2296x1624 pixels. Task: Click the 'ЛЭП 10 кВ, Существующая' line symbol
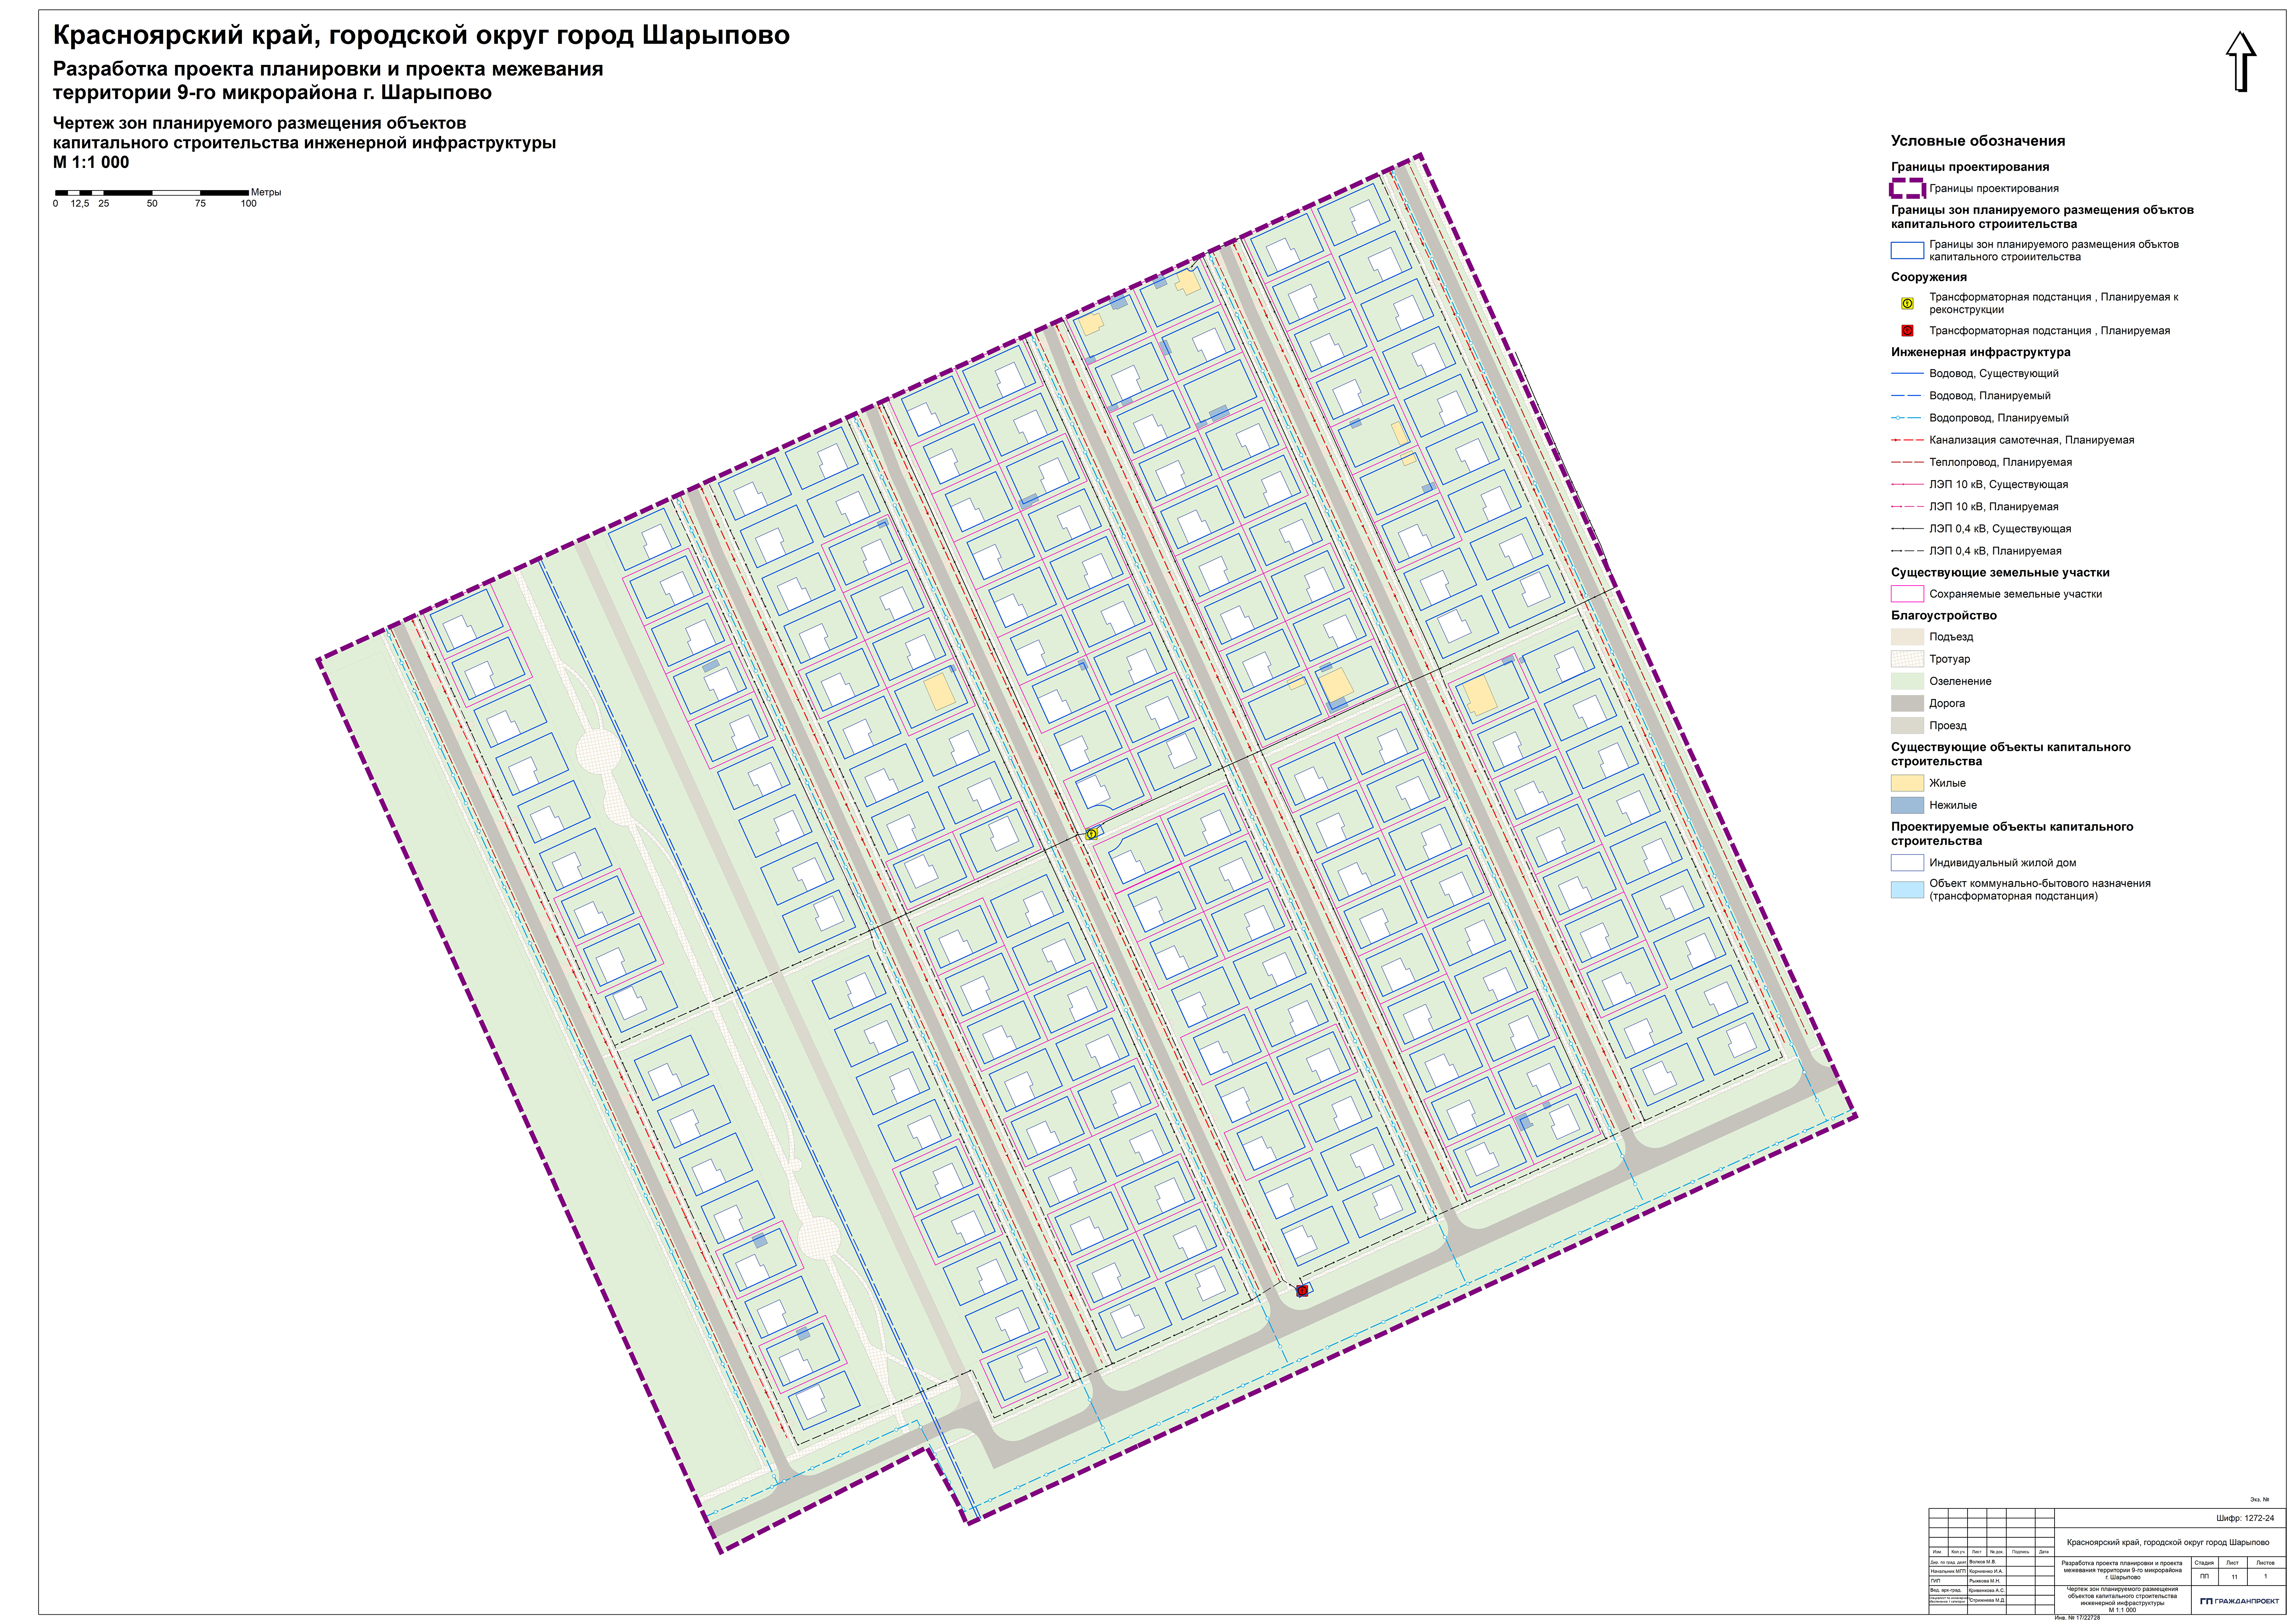1907,484
